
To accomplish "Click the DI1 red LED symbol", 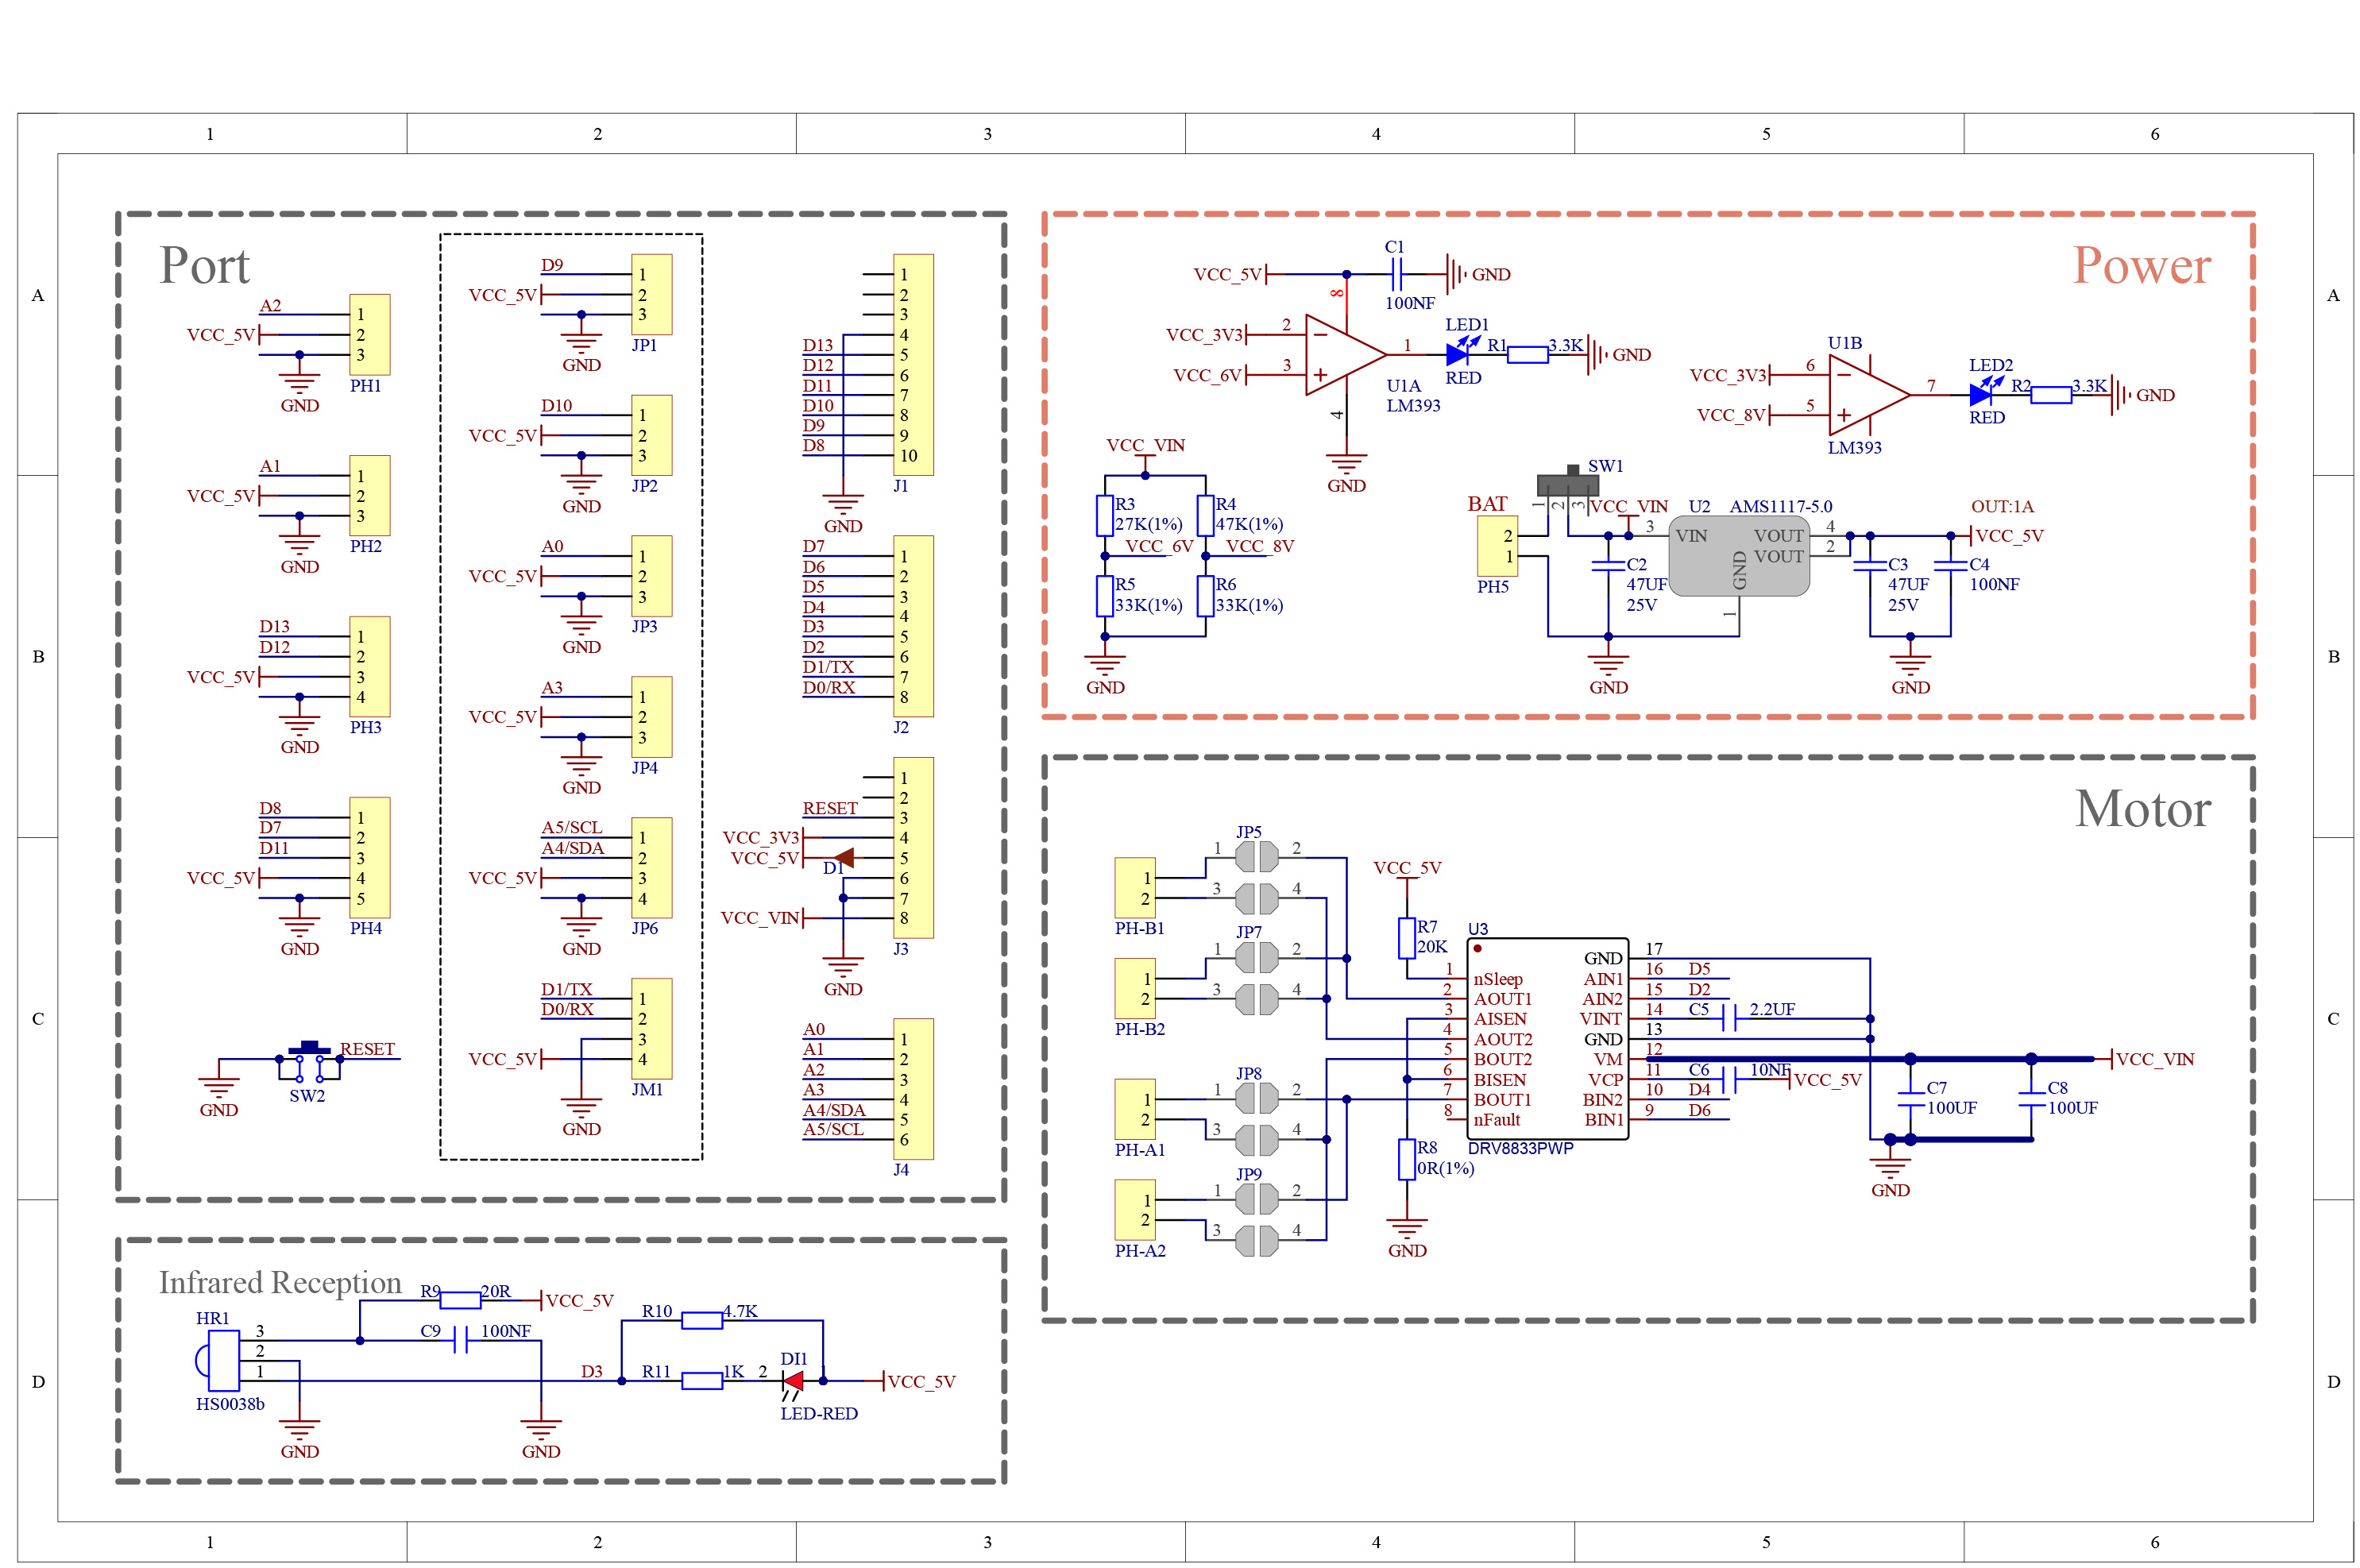I will [x=793, y=1381].
